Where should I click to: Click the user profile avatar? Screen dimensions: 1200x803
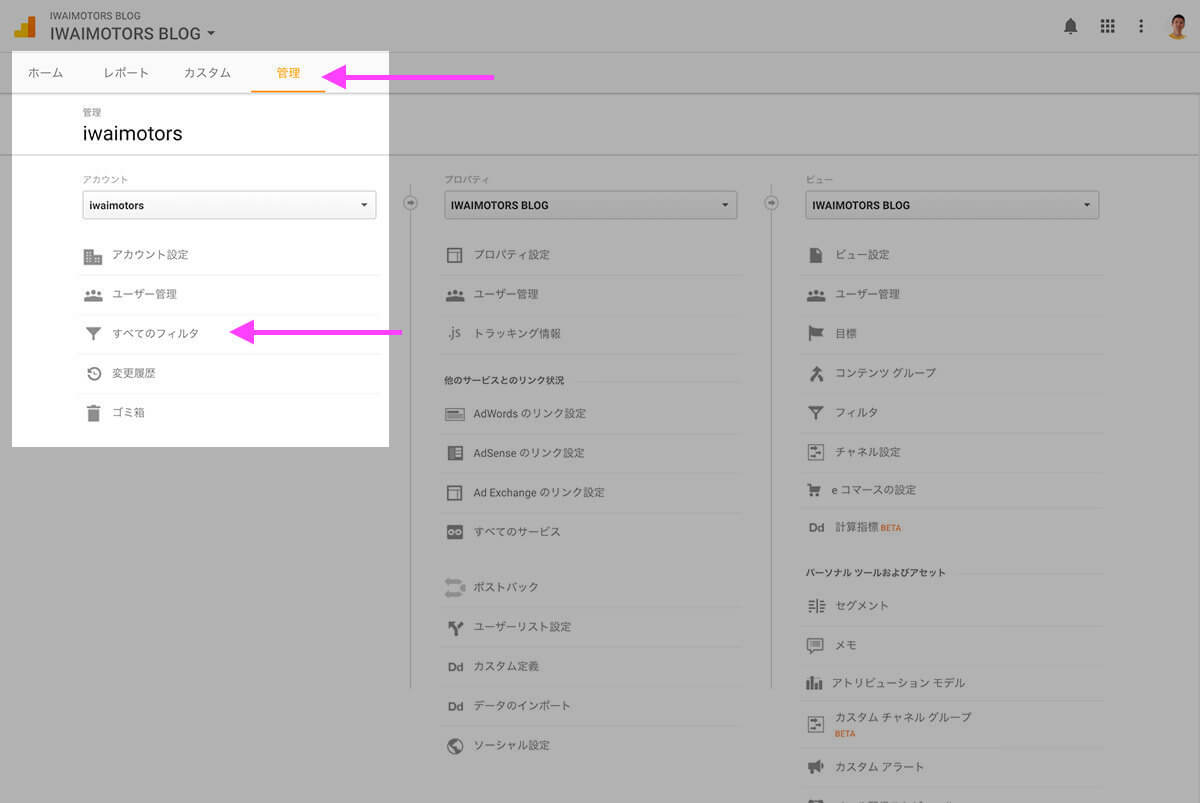[1177, 27]
